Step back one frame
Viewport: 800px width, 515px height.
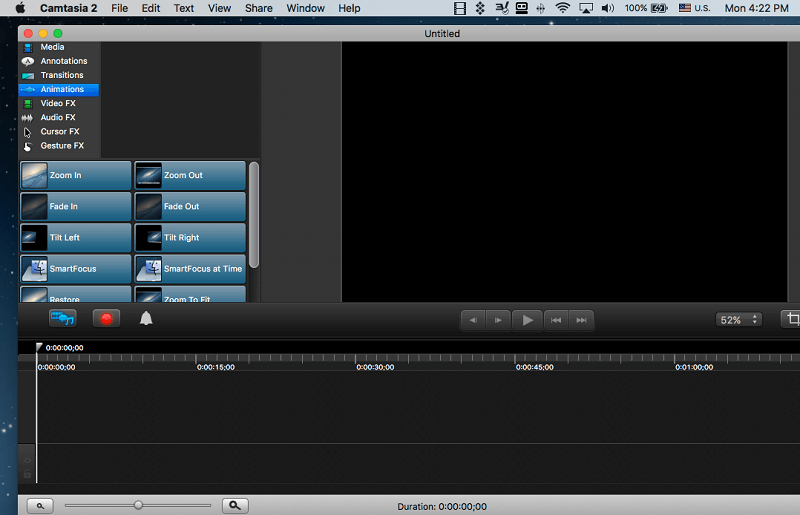click(x=473, y=321)
